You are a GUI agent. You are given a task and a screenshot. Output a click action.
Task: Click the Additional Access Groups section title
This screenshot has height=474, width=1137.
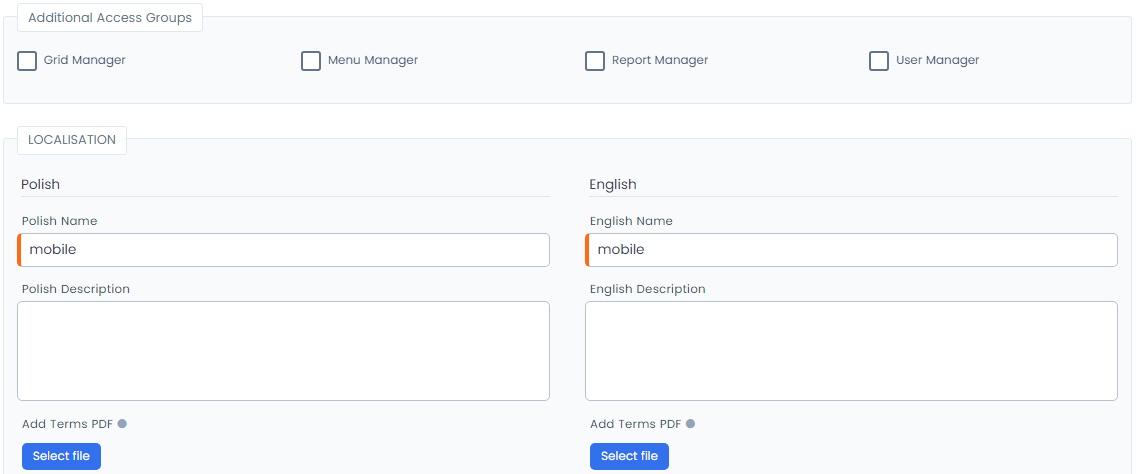[110, 18]
